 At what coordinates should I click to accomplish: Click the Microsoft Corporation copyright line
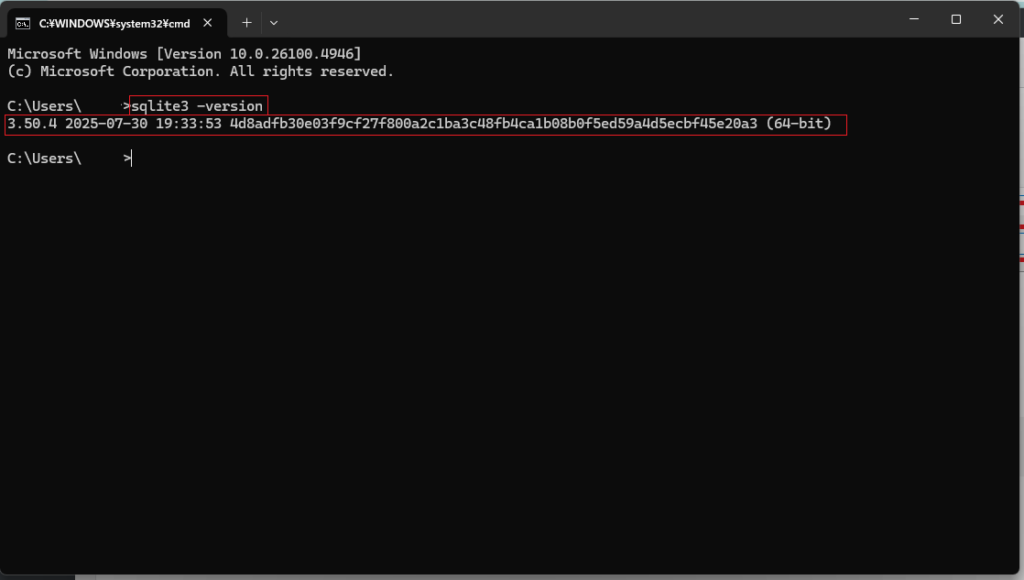[200, 71]
